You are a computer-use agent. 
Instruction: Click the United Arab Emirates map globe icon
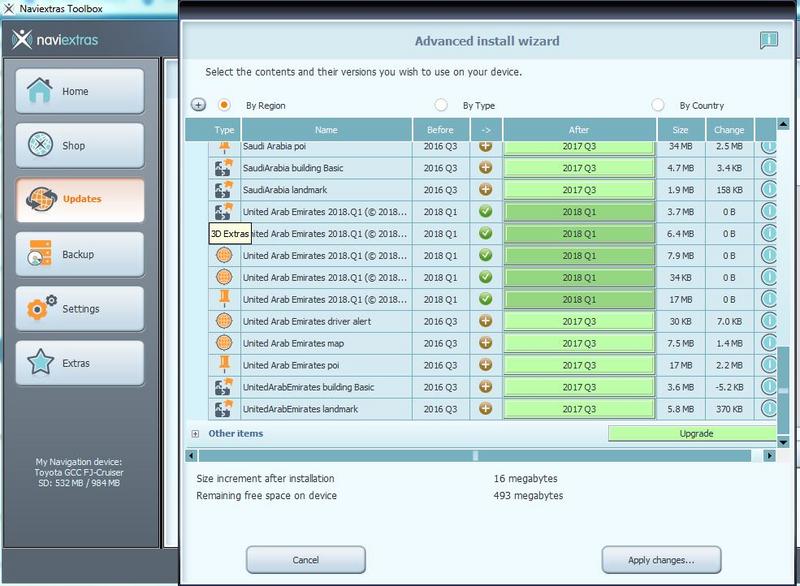tap(224, 343)
